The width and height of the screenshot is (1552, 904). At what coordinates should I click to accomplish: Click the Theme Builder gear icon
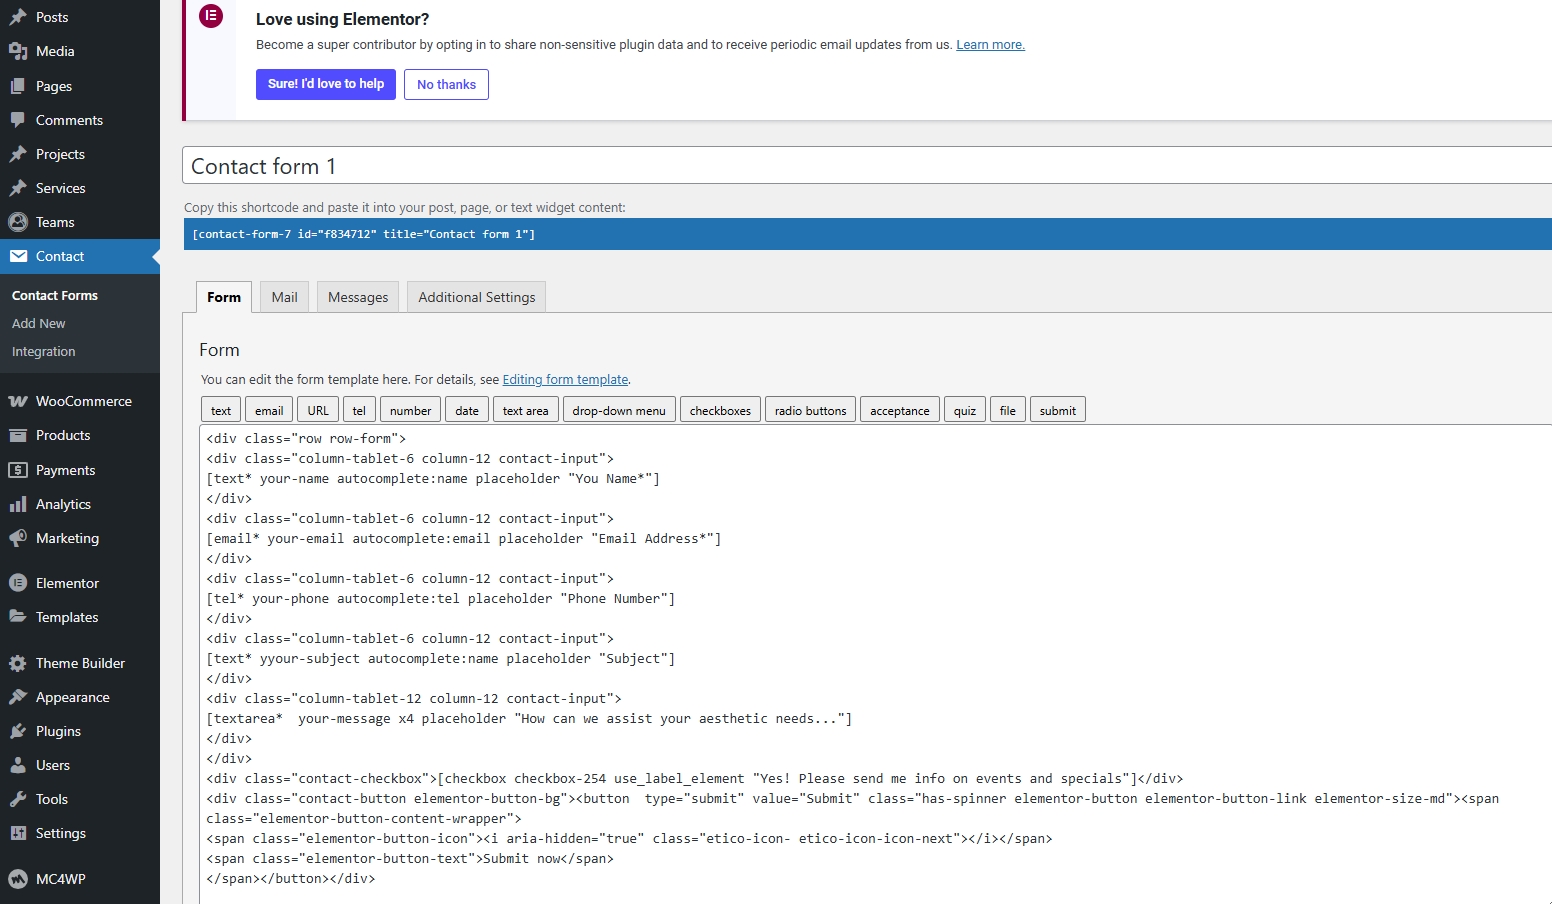(x=18, y=663)
